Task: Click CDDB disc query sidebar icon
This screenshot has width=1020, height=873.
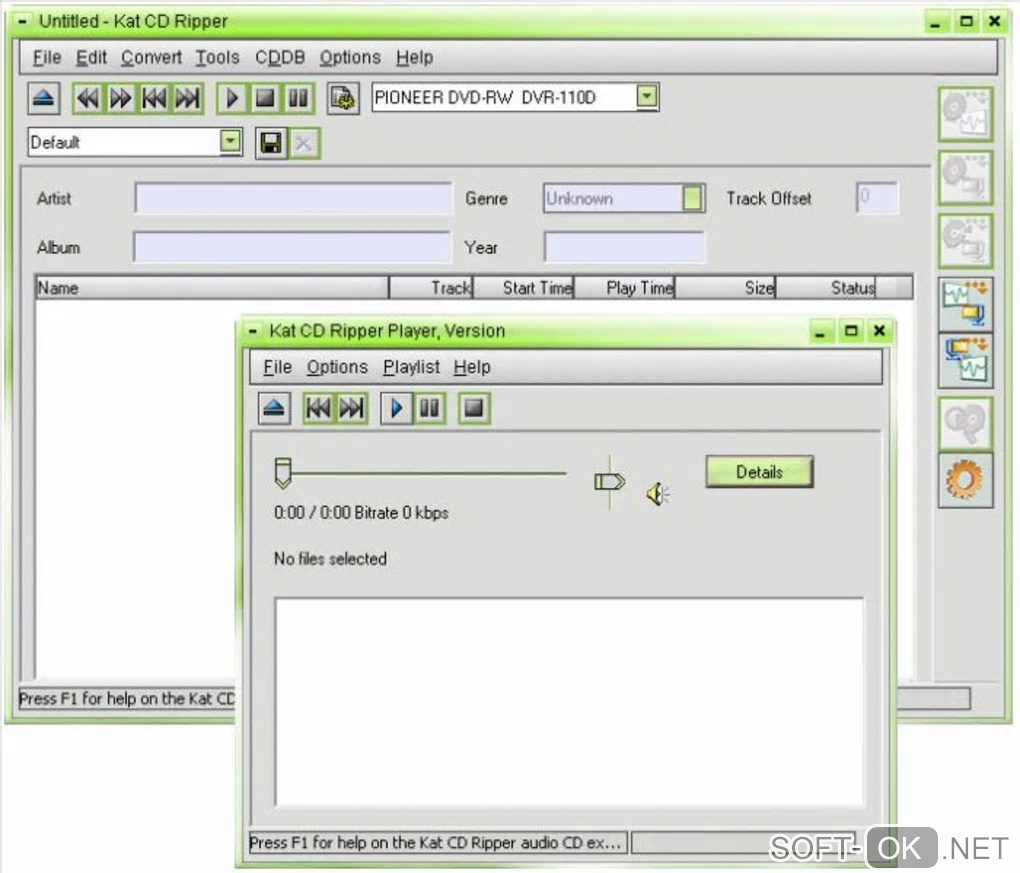Action: (965, 424)
